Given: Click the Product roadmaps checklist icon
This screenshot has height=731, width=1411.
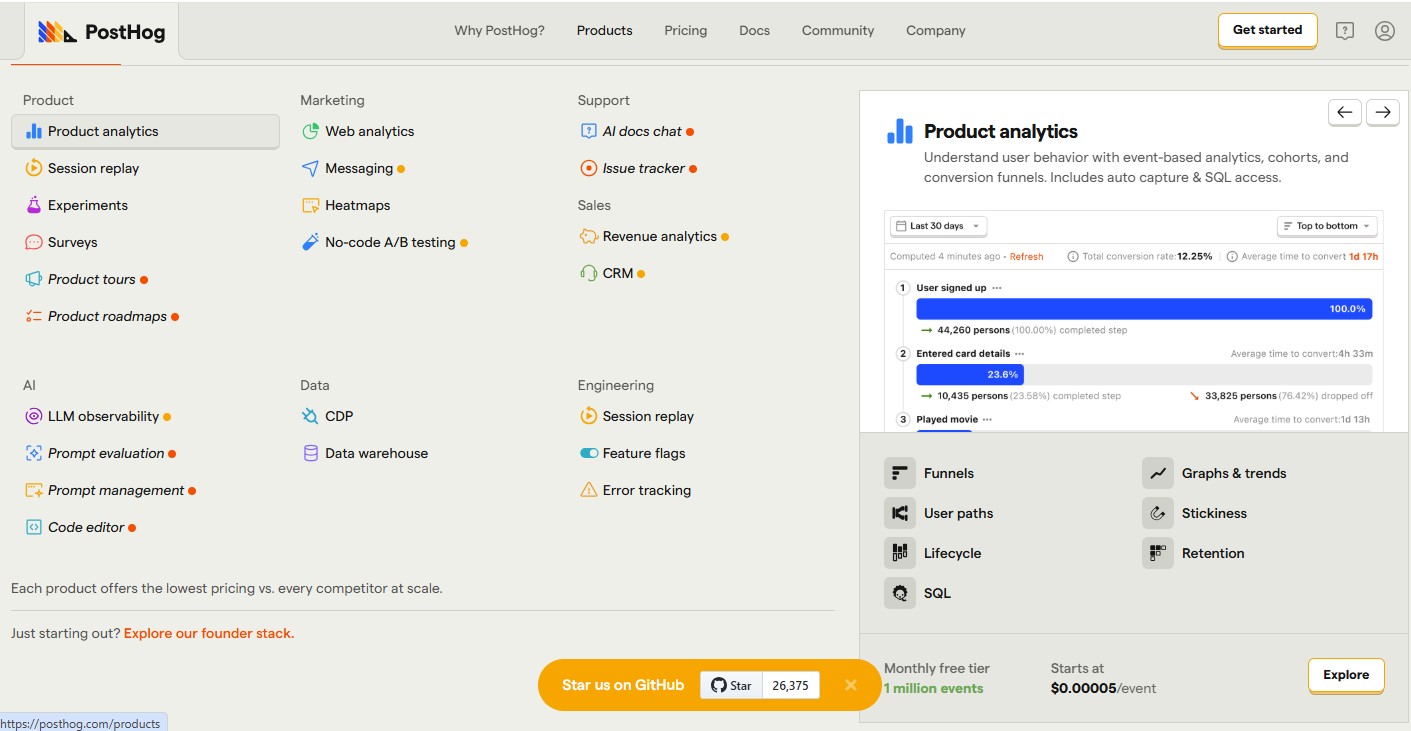Looking at the screenshot, I should click(x=34, y=316).
